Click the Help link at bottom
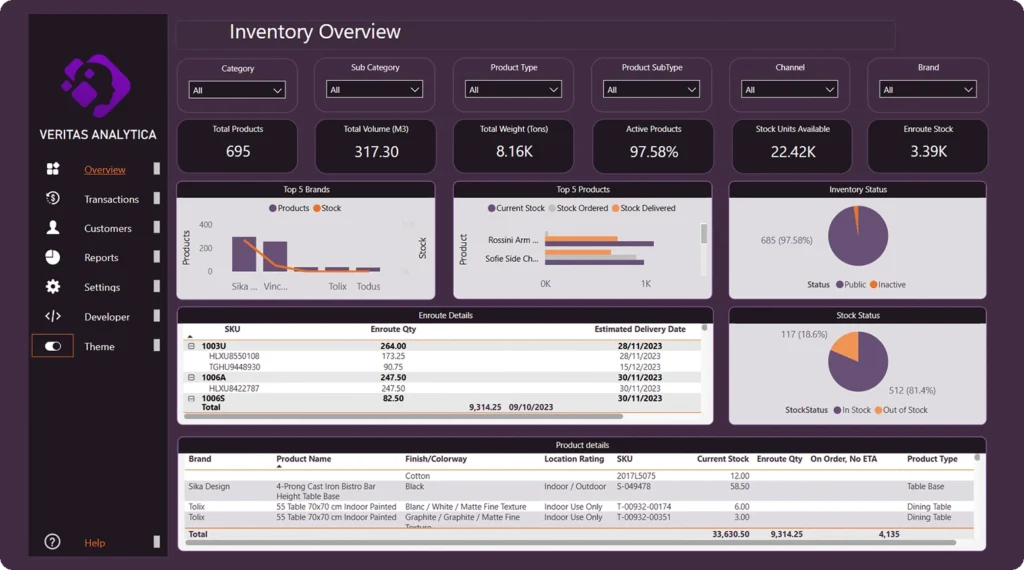Viewport: 1024px width, 570px height. 94,543
